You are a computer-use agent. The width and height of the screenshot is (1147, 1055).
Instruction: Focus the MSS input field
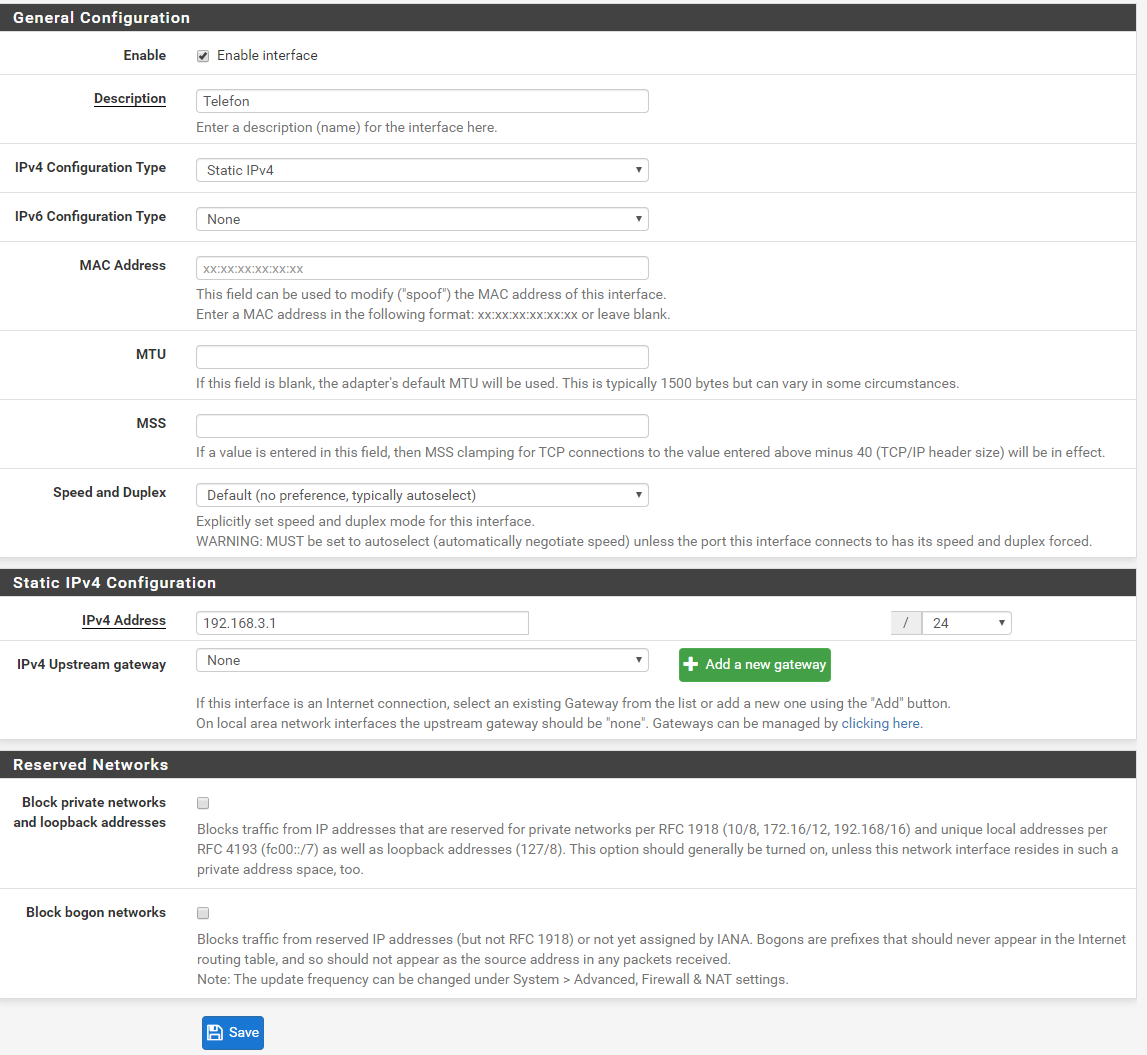(422, 426)
